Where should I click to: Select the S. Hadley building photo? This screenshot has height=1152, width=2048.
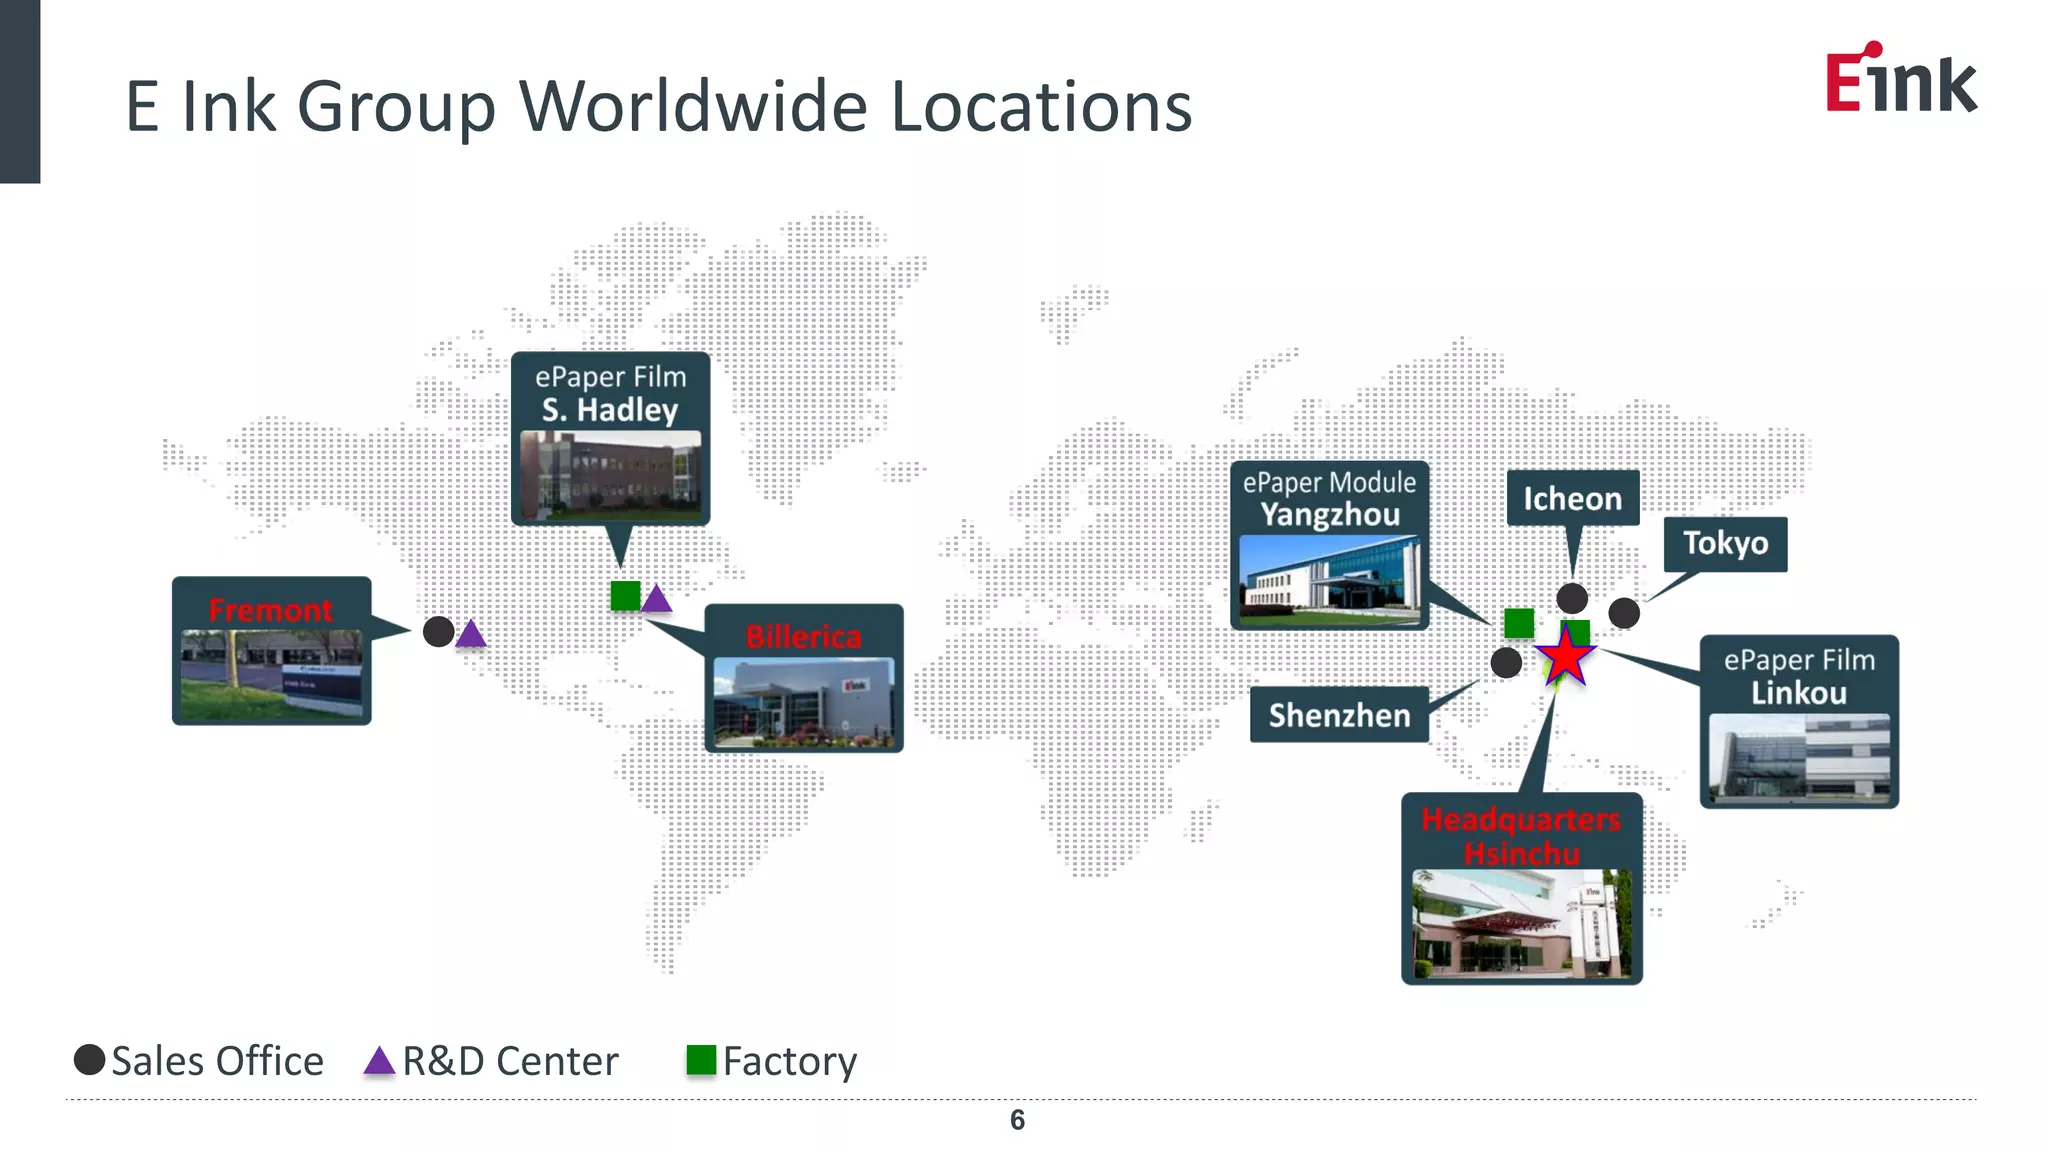coord(611,476)
